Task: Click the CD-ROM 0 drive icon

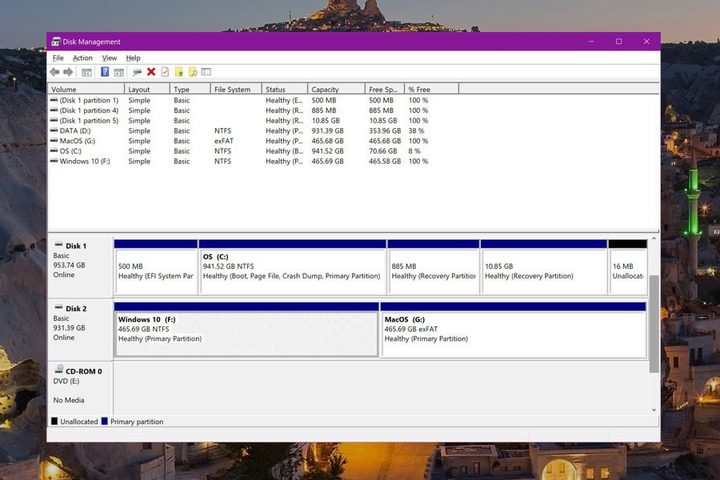Action: [59, 369]
